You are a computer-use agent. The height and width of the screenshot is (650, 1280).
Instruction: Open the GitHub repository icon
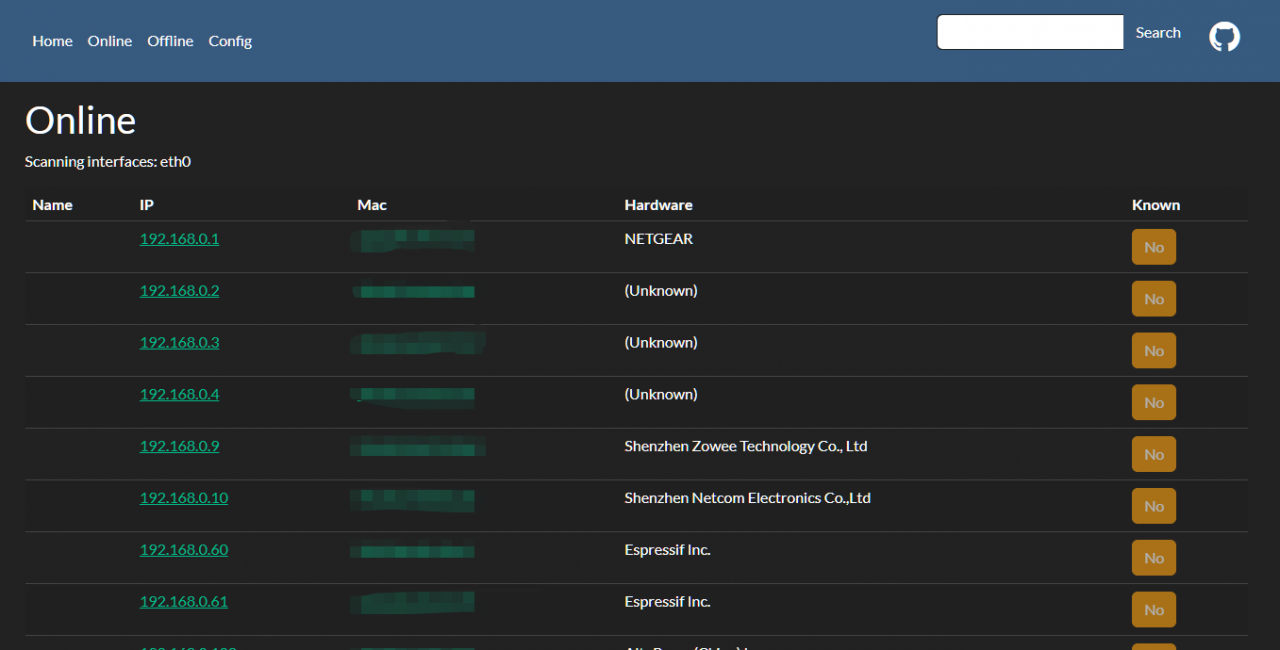point(1224,37)
